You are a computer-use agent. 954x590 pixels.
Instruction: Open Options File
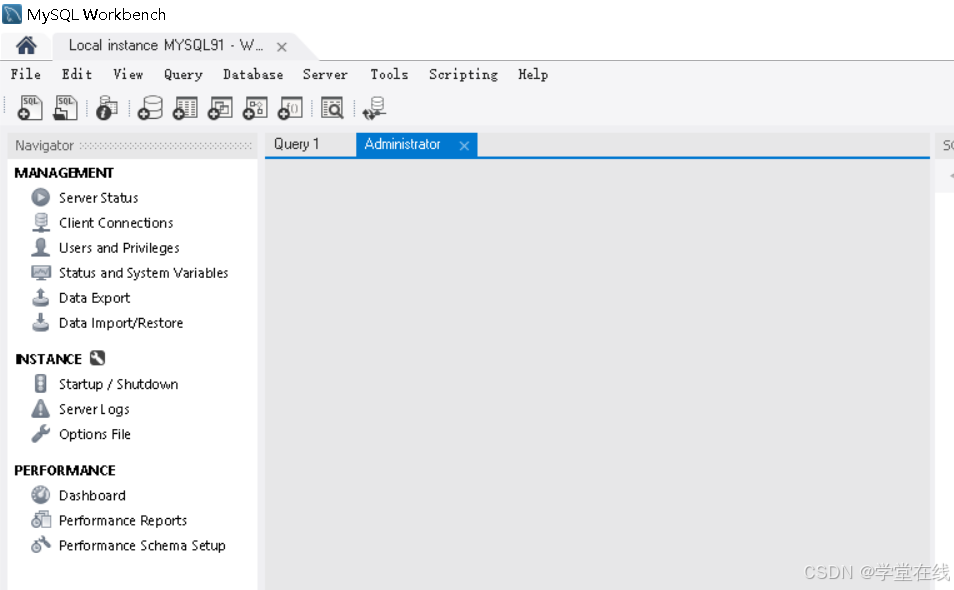[95, 434]
